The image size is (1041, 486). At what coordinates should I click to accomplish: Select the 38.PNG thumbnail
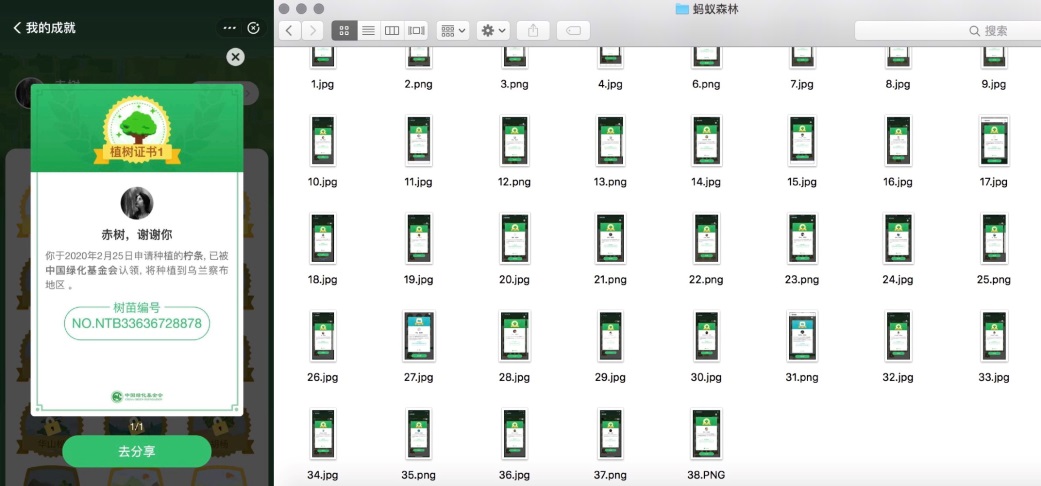706,434
